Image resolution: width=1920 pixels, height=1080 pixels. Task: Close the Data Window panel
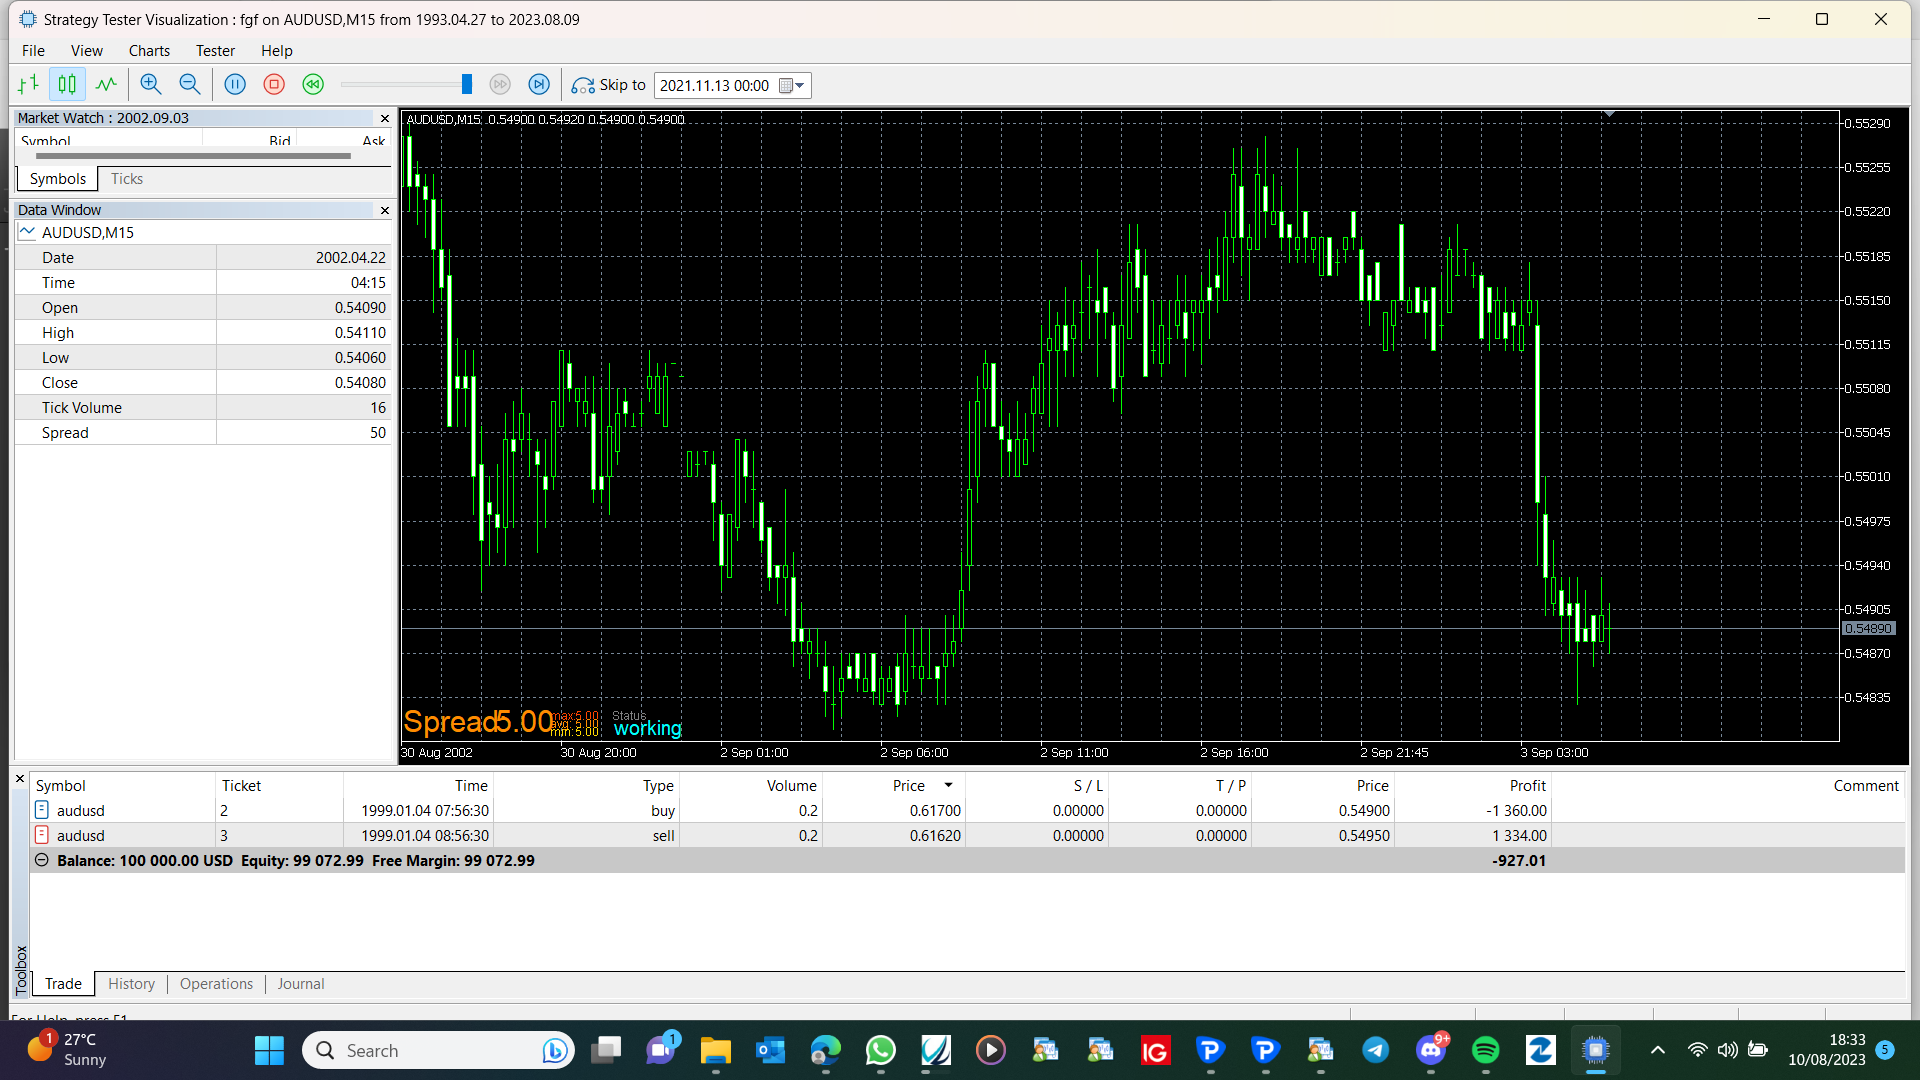385,210
